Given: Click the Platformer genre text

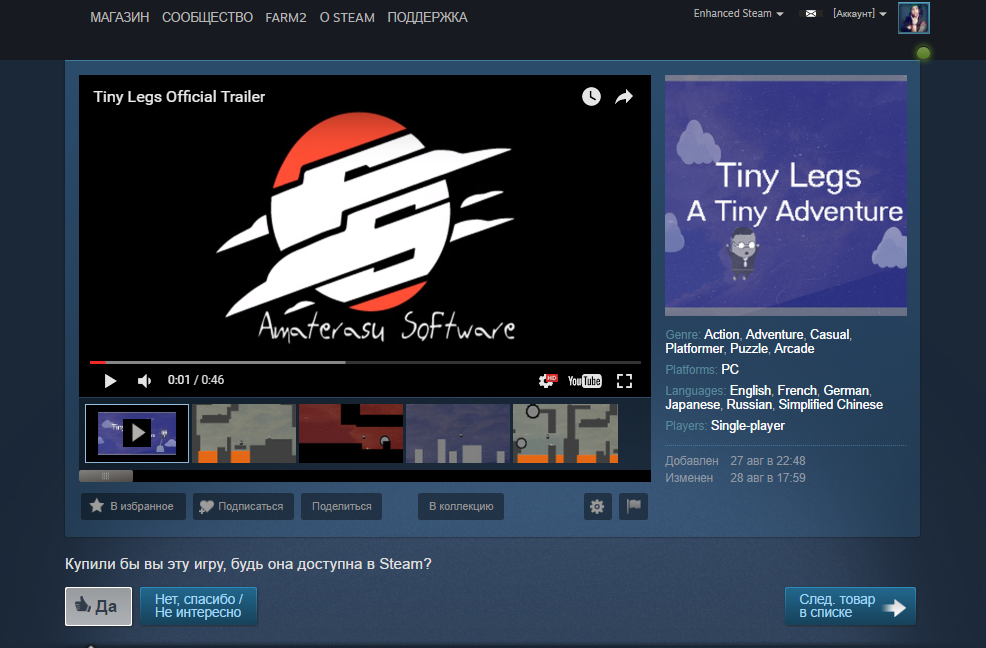Looking at the screenshot, I should tap(694, 349).
